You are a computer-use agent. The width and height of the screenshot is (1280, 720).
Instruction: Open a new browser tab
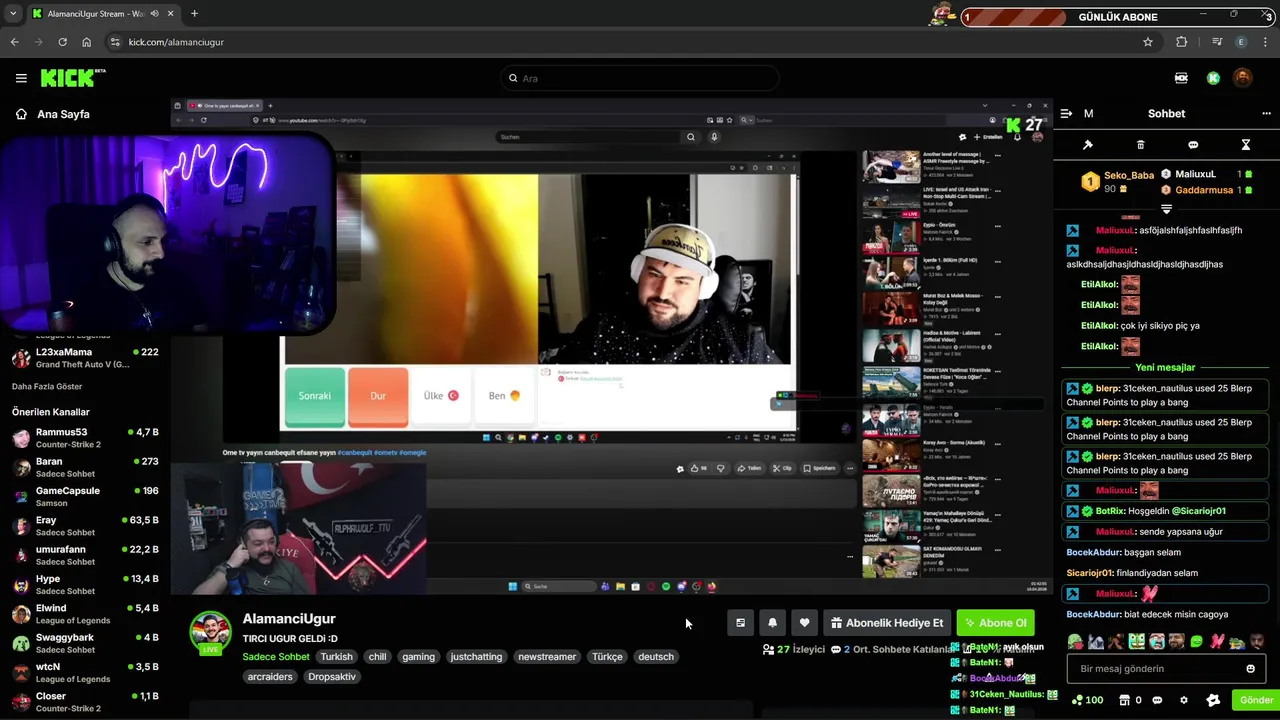(194, 14)
